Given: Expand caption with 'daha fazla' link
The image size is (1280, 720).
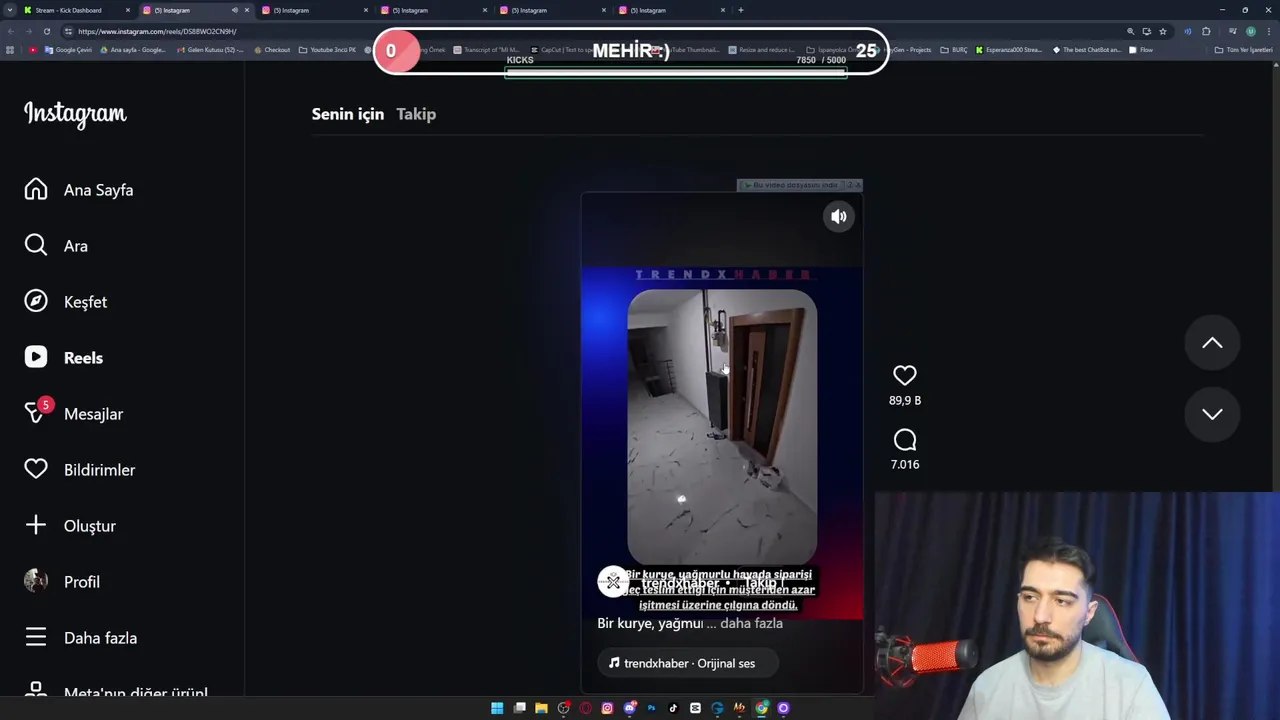Looking at the screenshot, I should click(751, 623).
